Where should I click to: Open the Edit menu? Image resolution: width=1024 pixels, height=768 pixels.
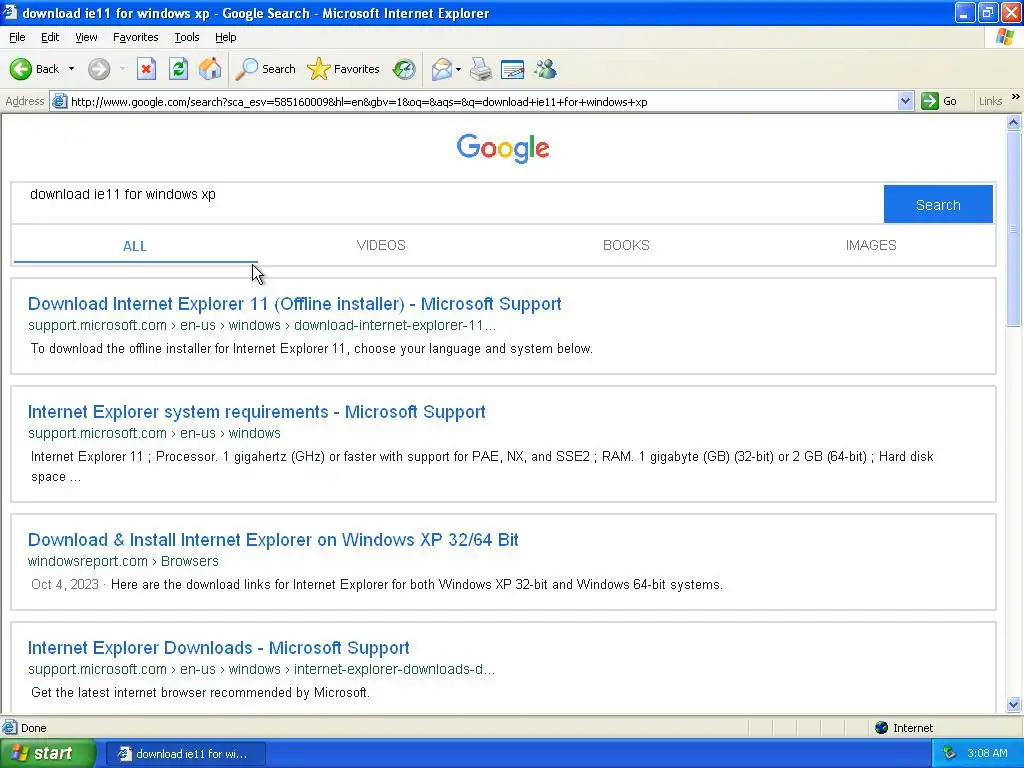[50, 37]
